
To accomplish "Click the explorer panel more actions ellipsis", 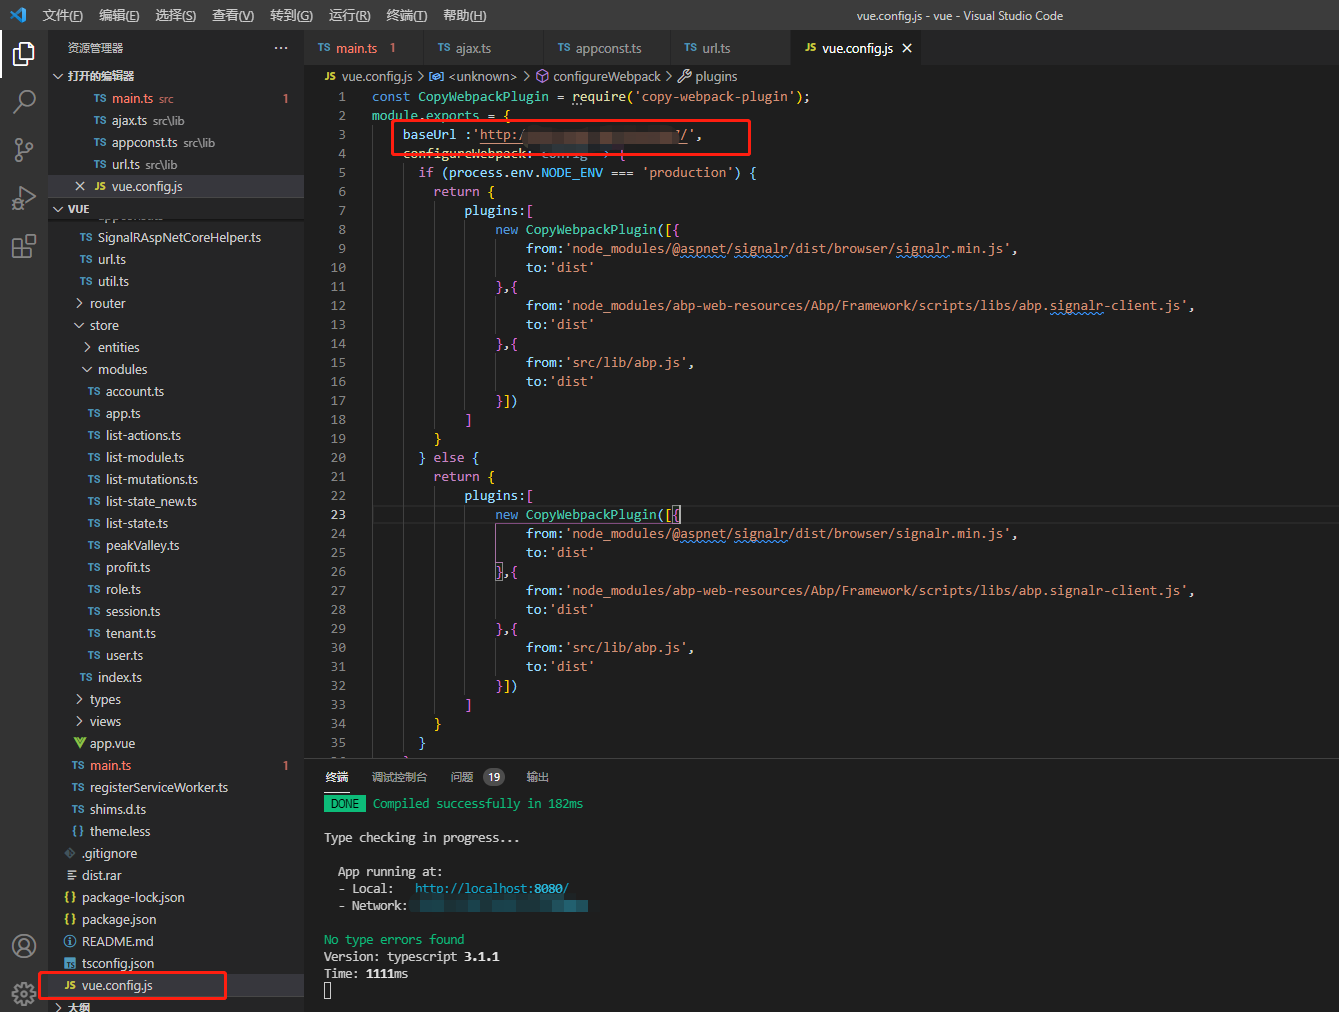I will 281,48.
